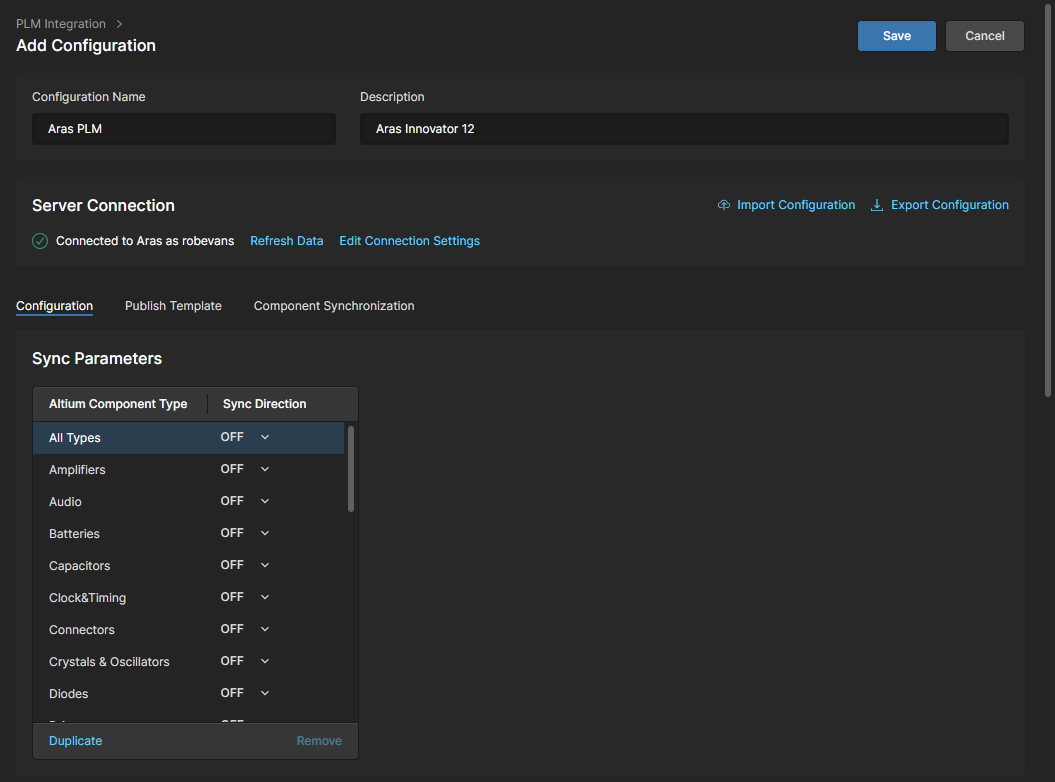Expand Connectors sync direction chevron
This screenshot has height=782, width=1055.
(265, 629)
